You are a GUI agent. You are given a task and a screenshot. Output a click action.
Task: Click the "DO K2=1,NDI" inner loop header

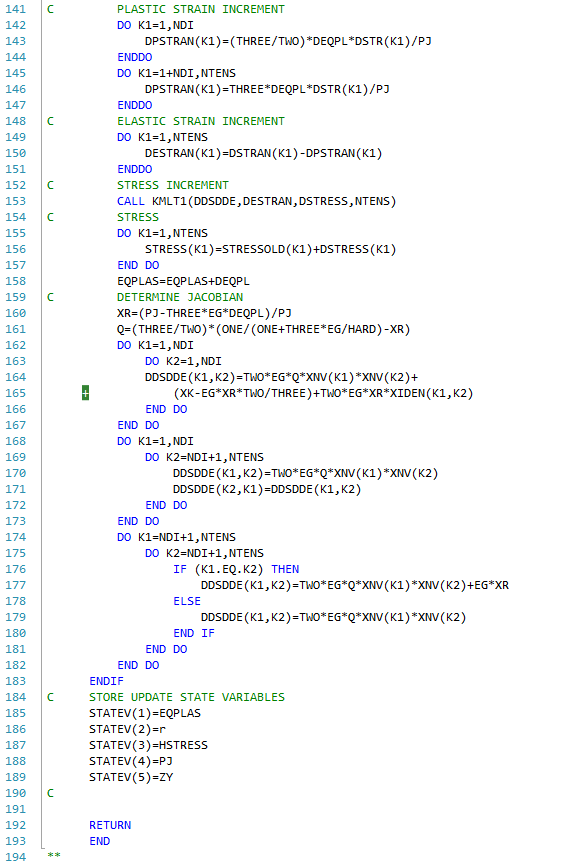(x=183, y=362)
